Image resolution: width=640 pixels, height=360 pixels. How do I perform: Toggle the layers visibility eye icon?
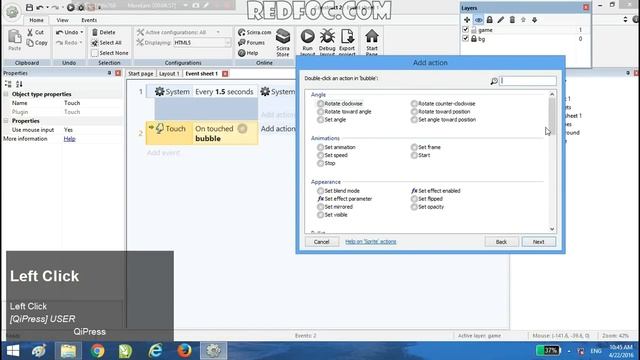coord(478,20)
